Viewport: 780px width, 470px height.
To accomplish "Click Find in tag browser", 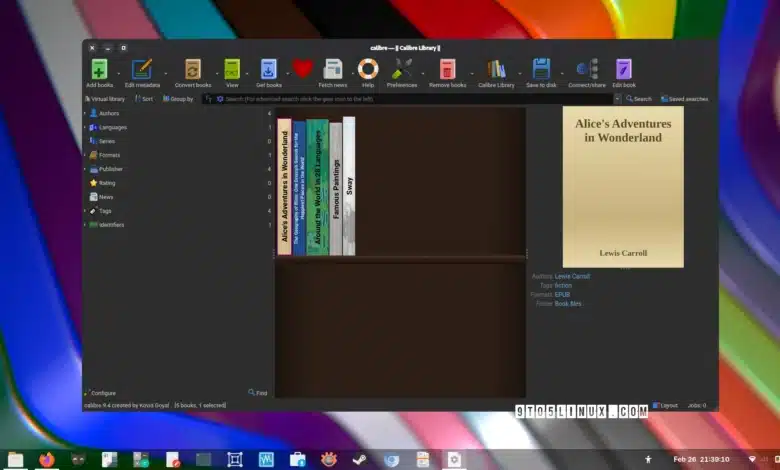I will click(258, 393).
